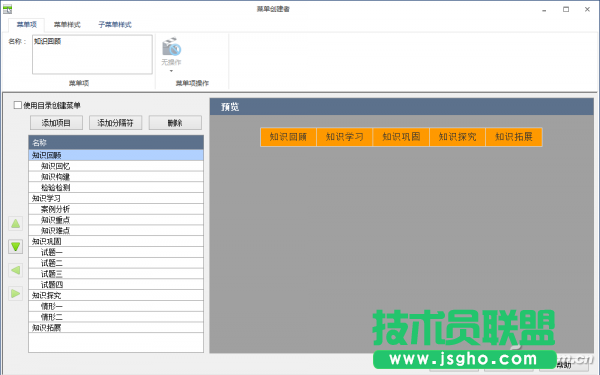
Task: Click 知识拓展 orange preview menu button
Action: click(514, 137)
